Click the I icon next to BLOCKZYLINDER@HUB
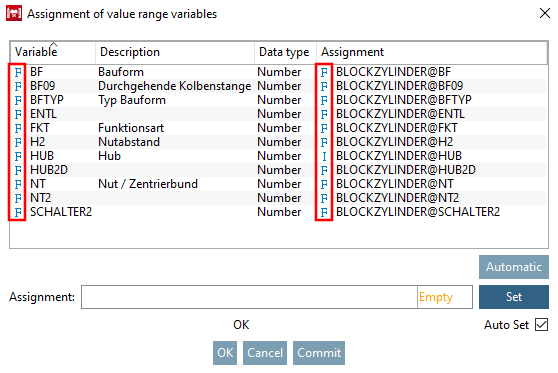The image size is (558, 373). click(324, 156)
